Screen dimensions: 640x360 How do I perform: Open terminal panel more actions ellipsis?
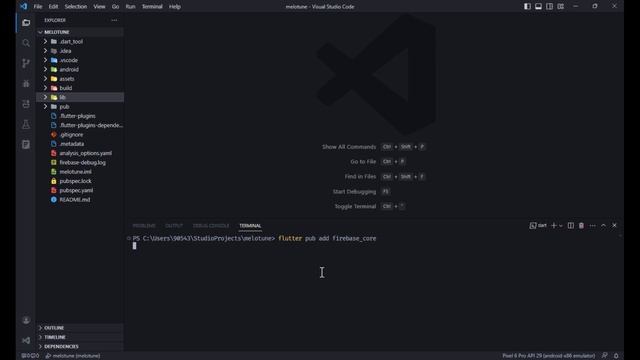(x=592, y=226)
